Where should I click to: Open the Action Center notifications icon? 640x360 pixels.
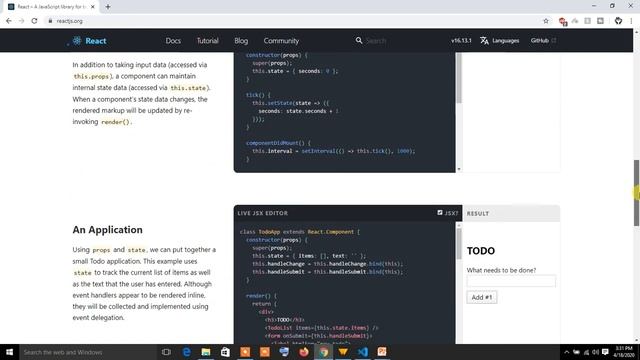(605, 352)
